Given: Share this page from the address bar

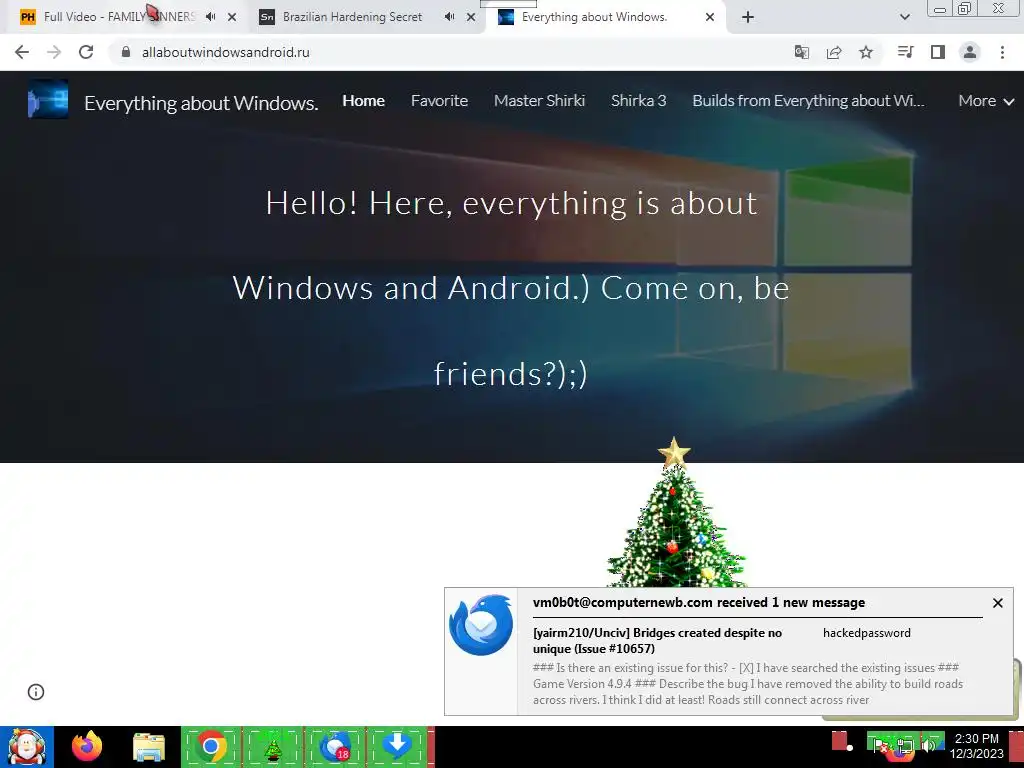Looking at the screenshot, I should (834, 52).
